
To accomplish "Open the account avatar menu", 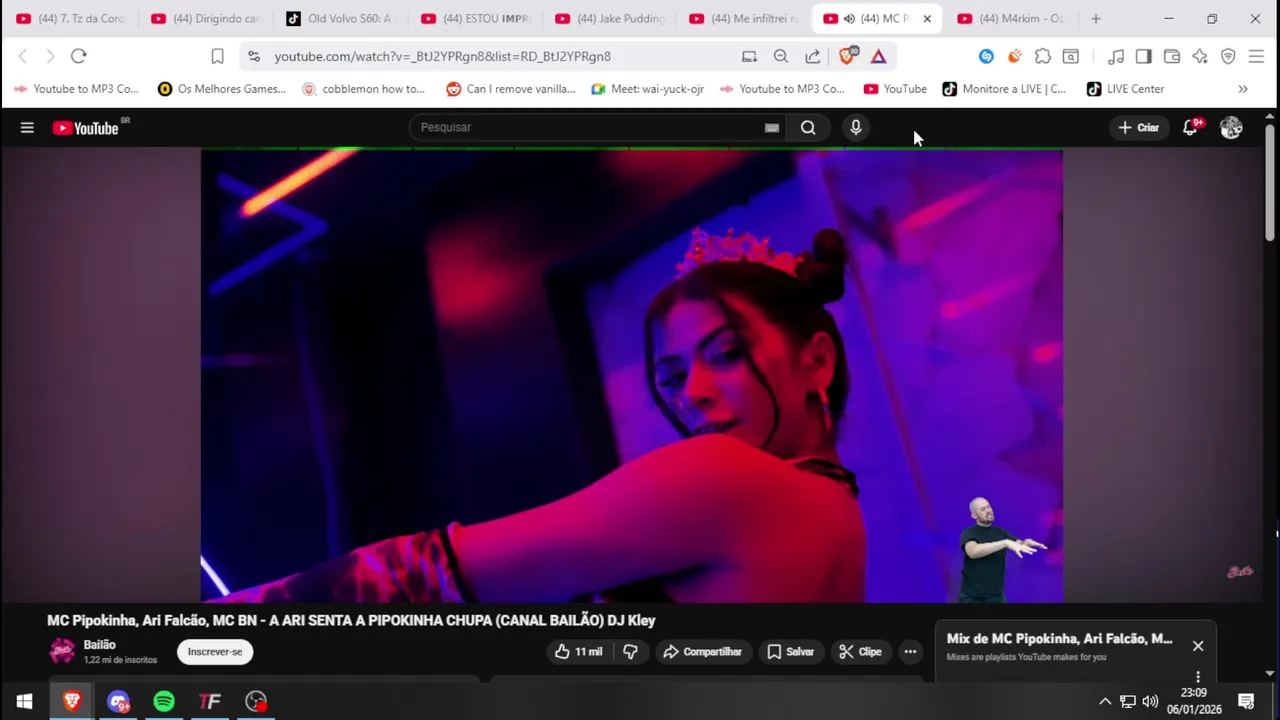I will (1231, 127).
